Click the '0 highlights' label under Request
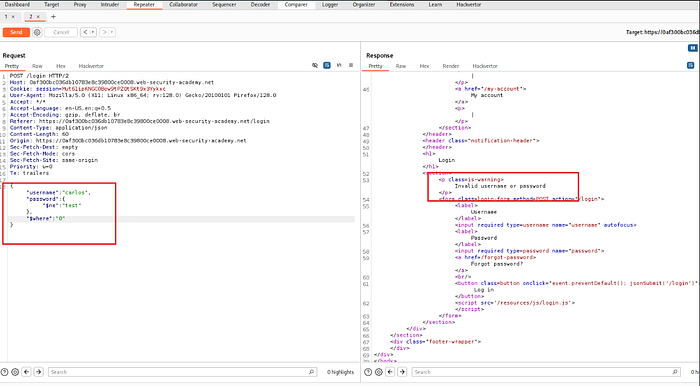Screen dimensions: 700x386 click(x=340, y=372)
